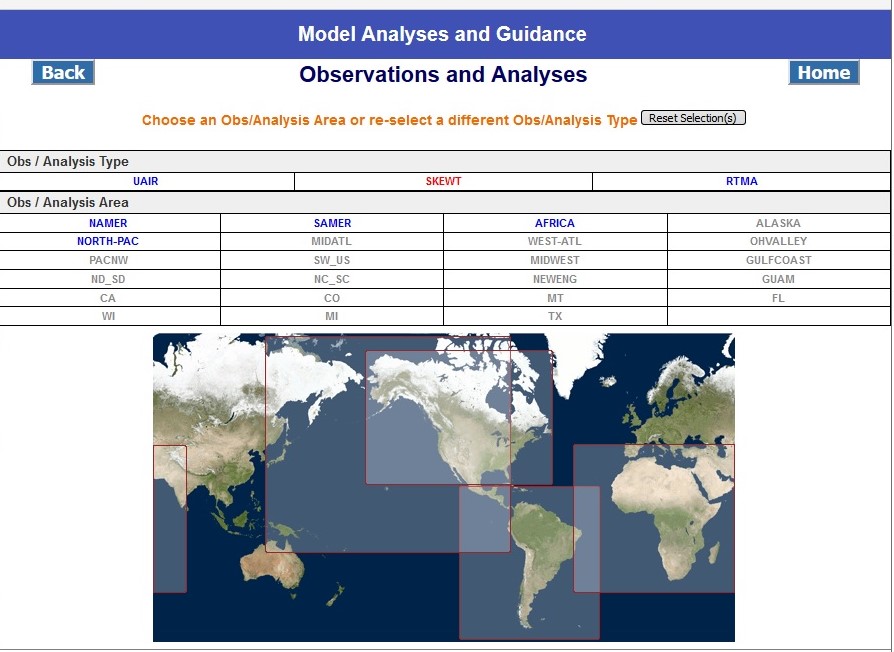
Task: Click the CO area cell
Action: tap(331, 298)
